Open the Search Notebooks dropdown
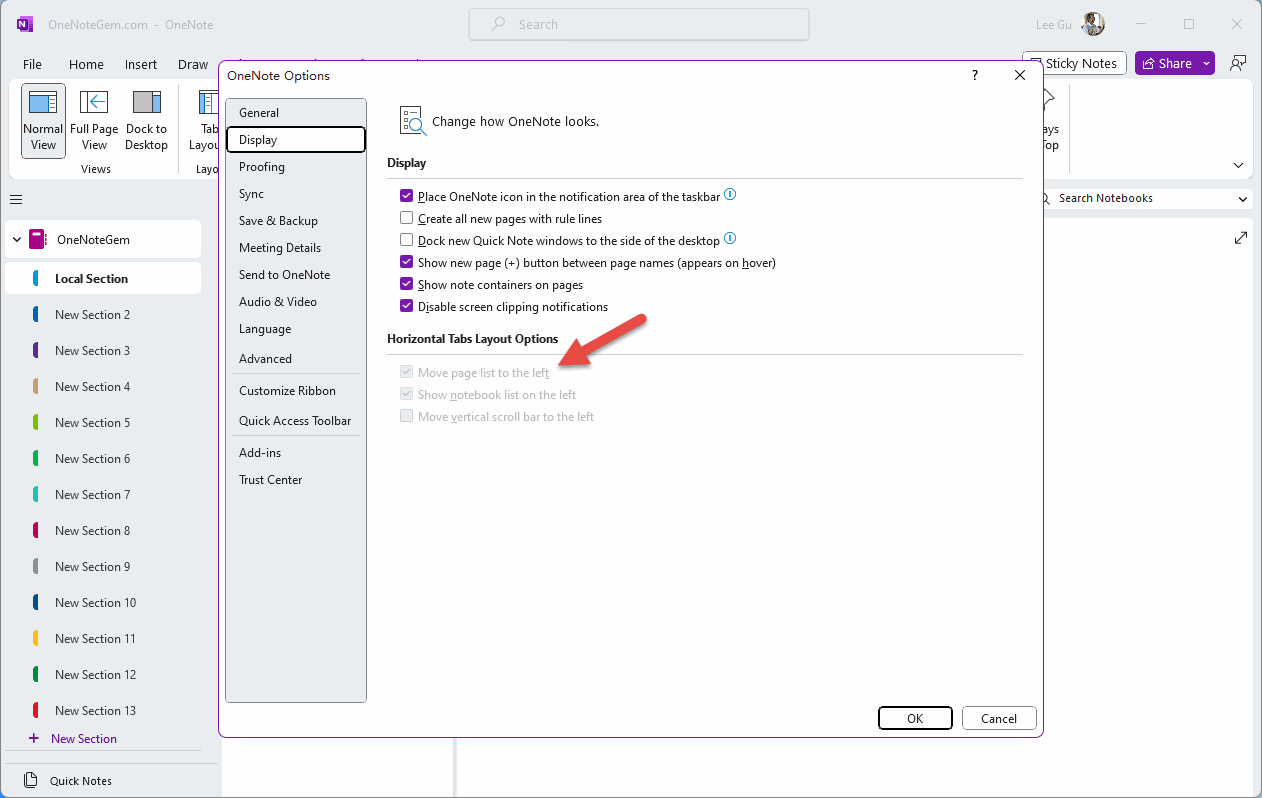Screen dimensions: 1262x798 pyautogui.click(x=1241, y=198)
